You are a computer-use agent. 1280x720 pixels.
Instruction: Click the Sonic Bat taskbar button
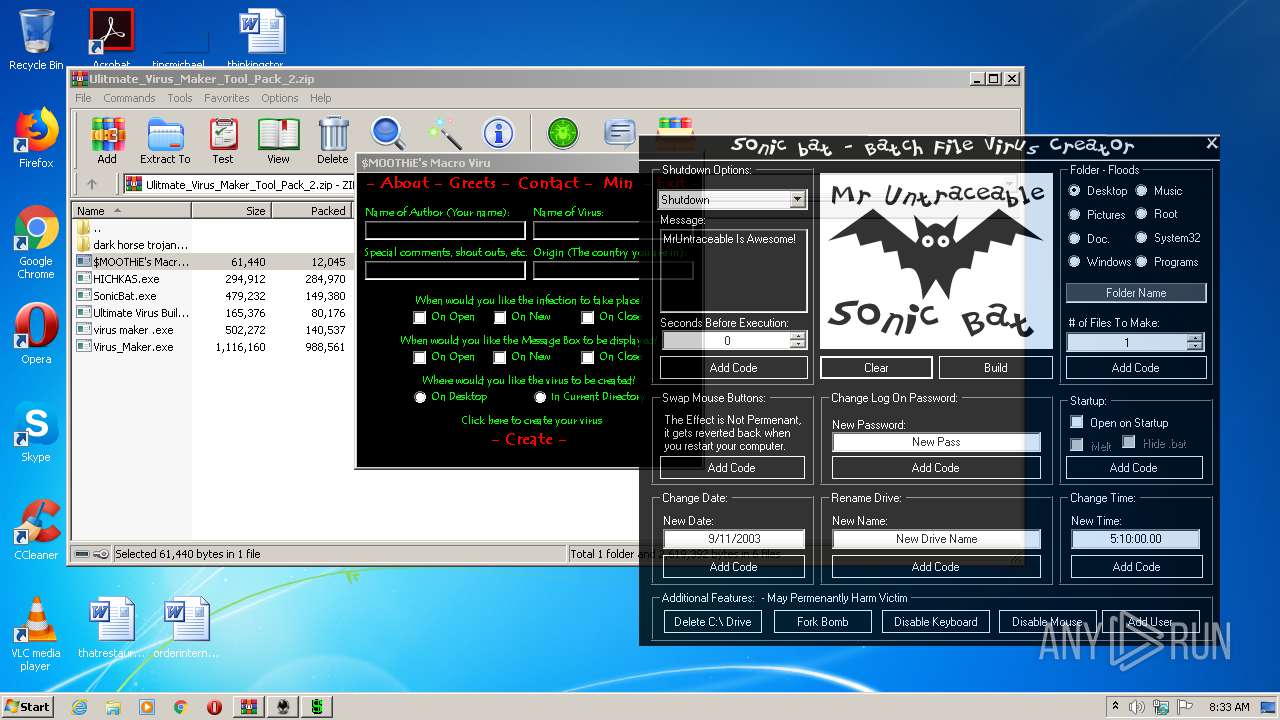pos(283,707)
